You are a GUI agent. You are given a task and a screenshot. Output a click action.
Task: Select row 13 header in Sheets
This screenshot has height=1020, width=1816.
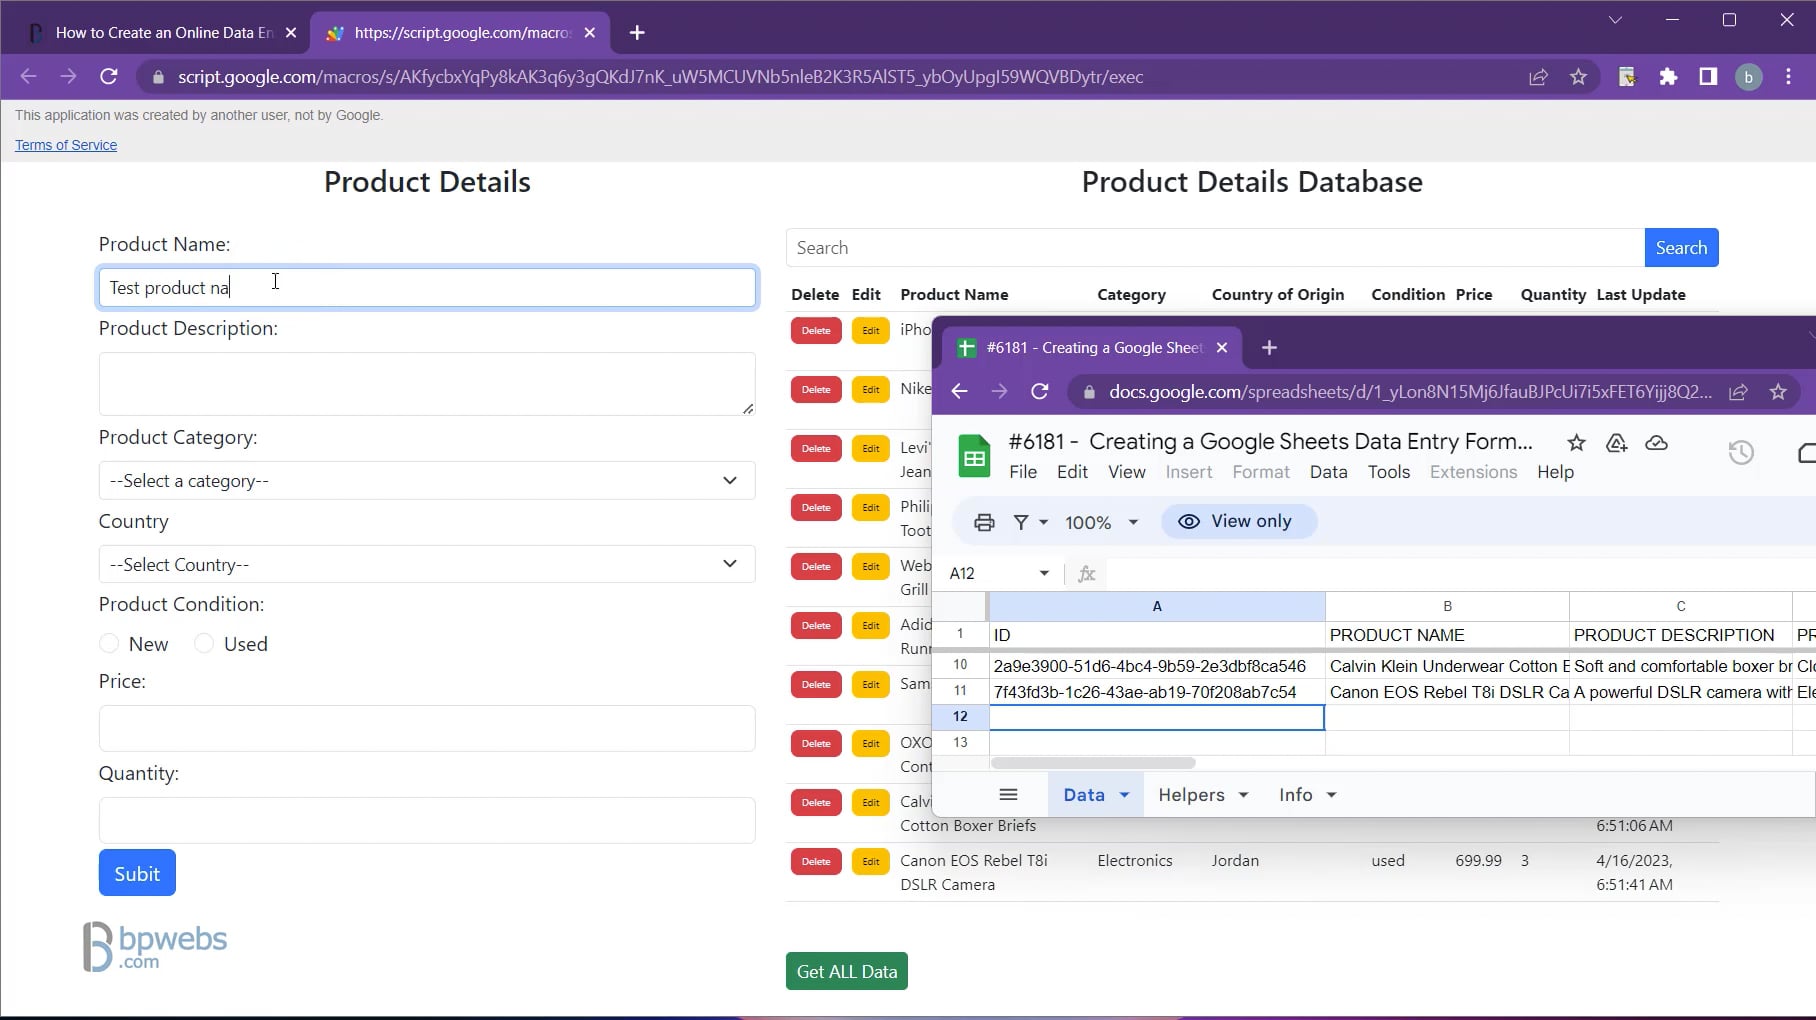click(960, 743)
